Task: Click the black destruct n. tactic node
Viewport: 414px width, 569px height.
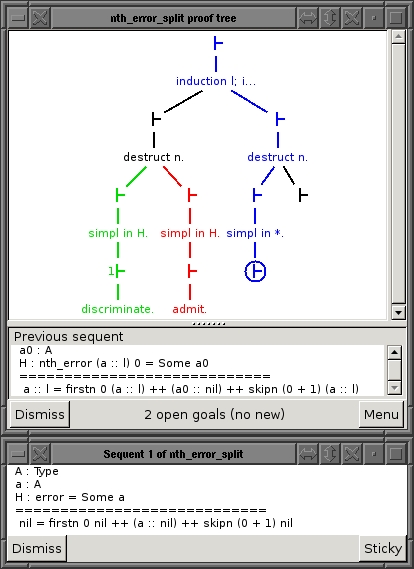Action: click(153, 157)
